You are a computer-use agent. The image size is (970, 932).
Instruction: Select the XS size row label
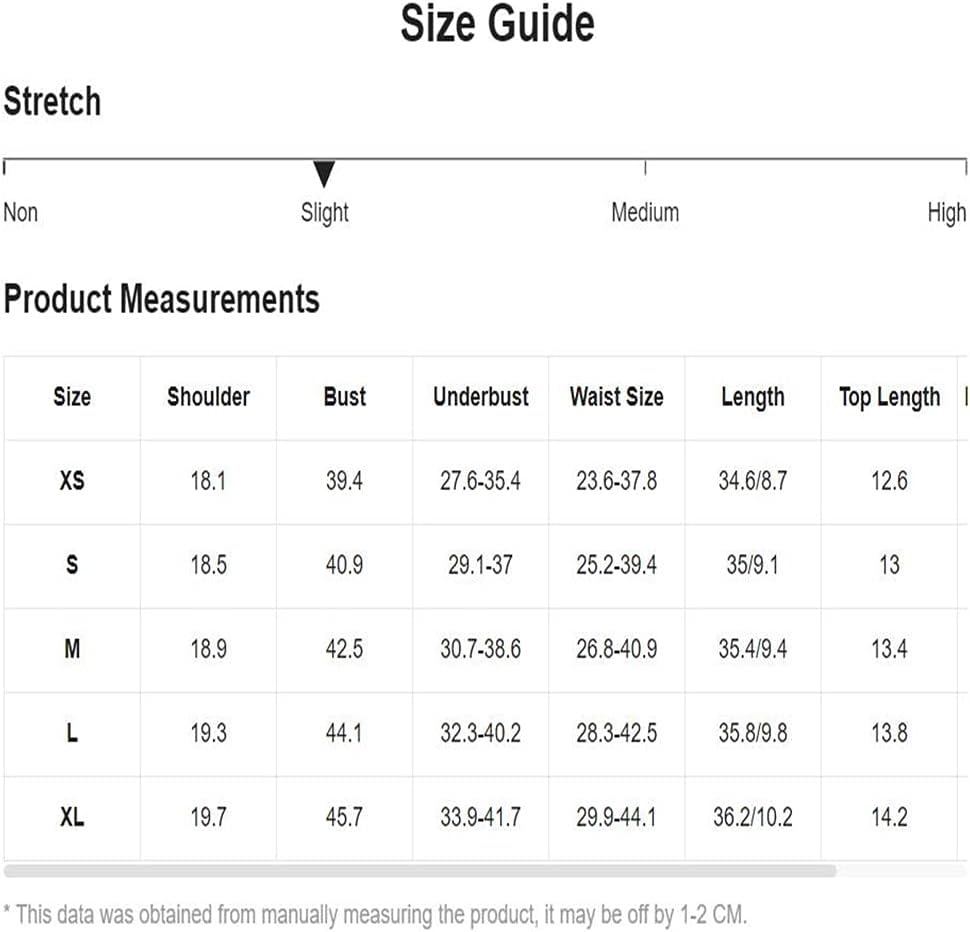point(72,481)
